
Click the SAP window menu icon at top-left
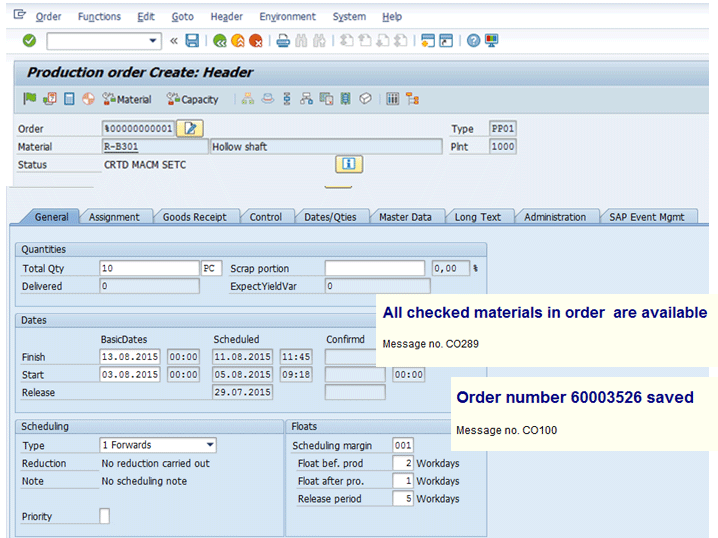pos(20,15)
